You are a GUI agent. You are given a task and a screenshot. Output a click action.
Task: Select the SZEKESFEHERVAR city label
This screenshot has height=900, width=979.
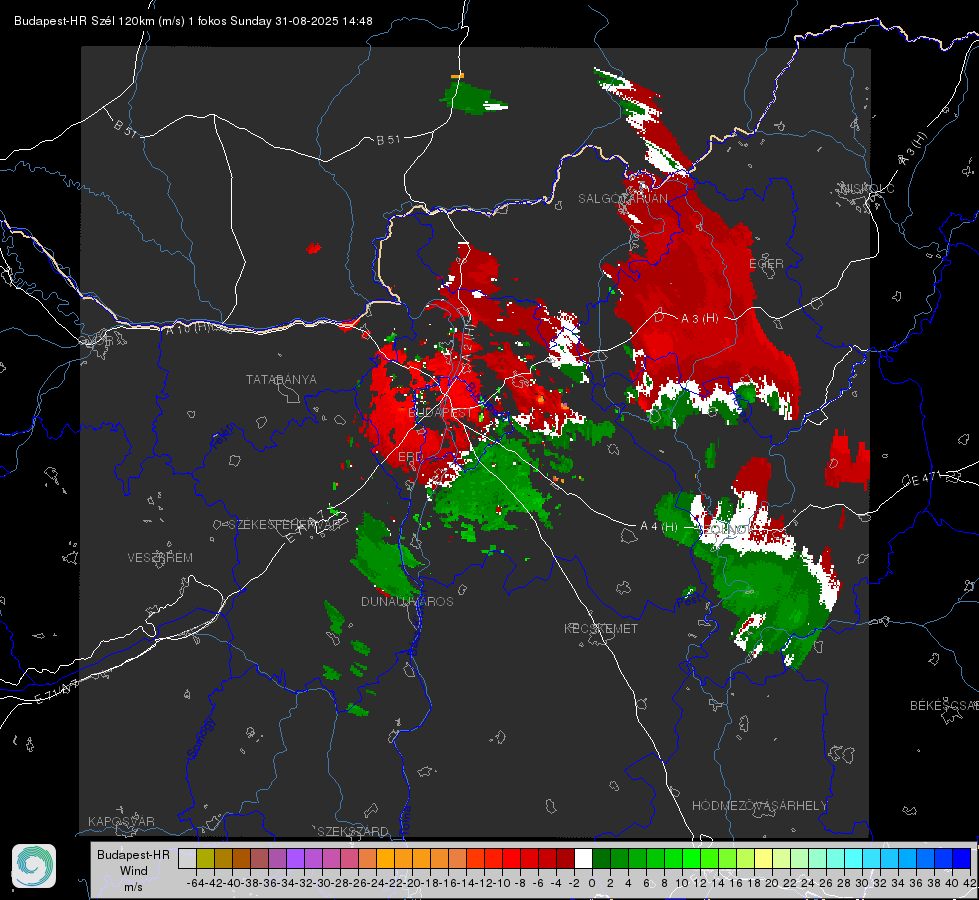tap(284, 525)
